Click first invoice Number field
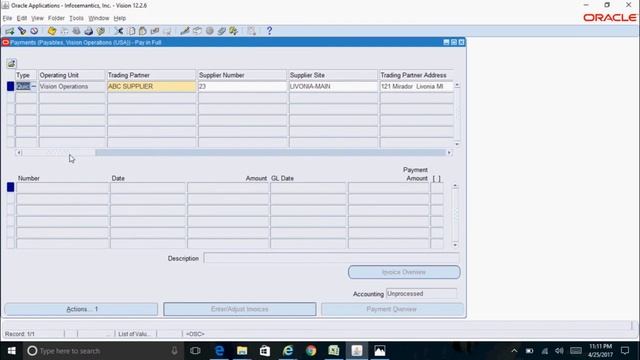 click(62, 188)
